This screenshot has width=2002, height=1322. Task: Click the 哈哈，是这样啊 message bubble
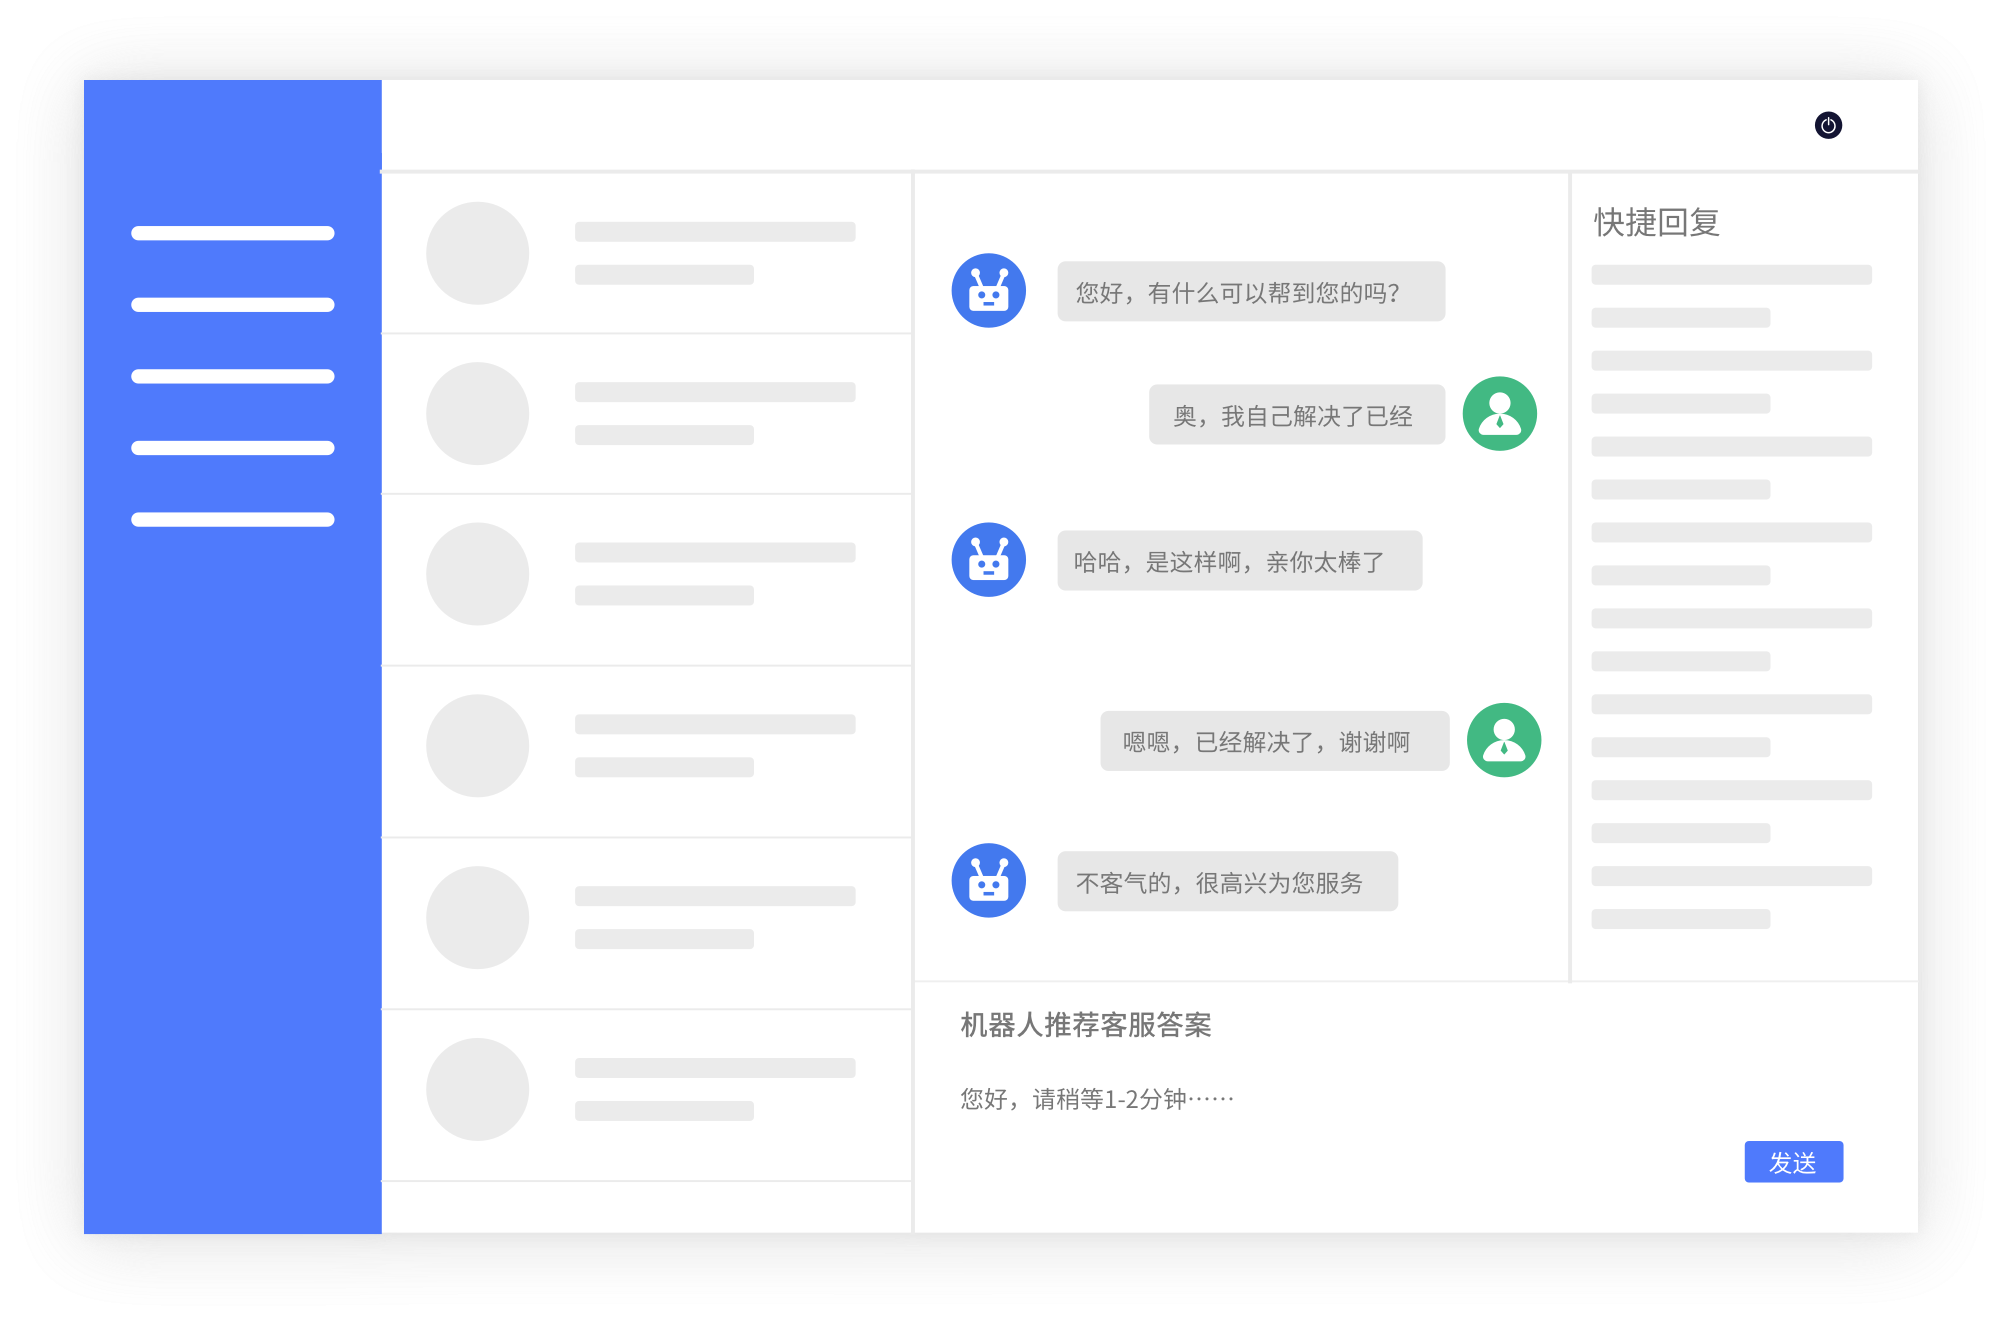tap(1239, 561)
